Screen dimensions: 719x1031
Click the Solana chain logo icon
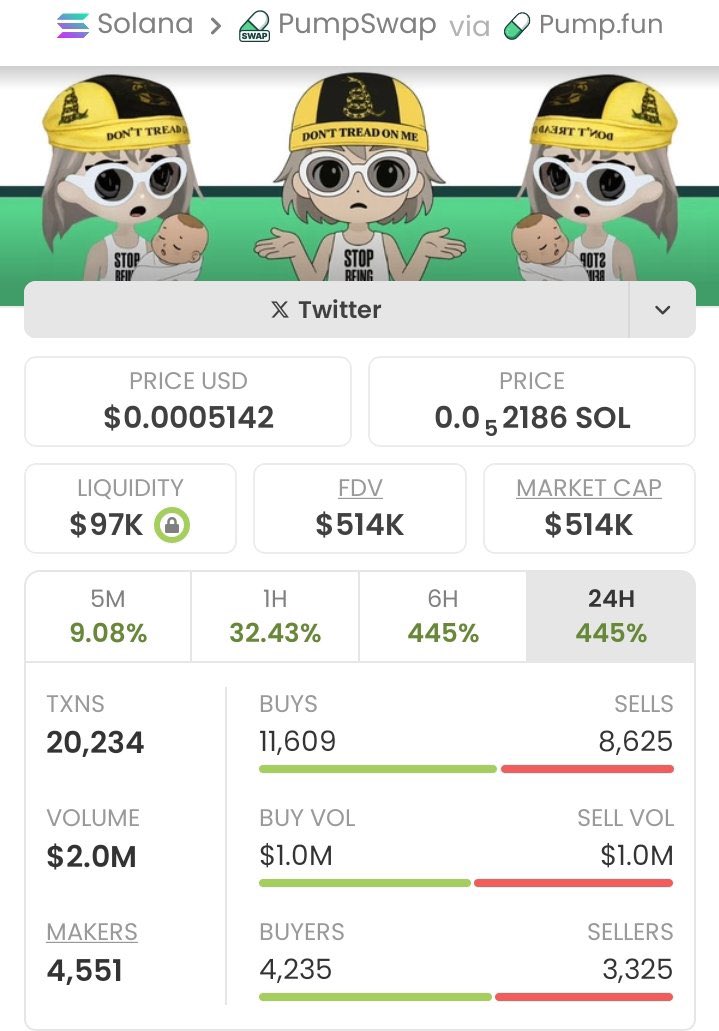pos(72,26)
